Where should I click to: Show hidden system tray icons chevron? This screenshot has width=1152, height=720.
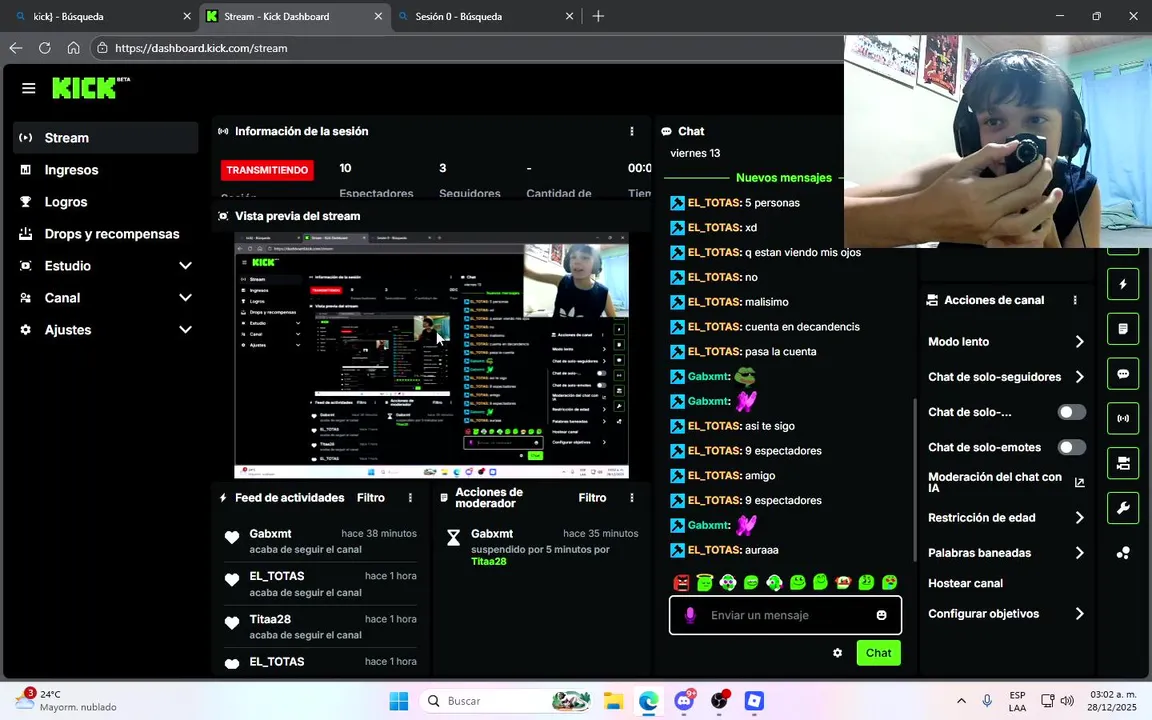[x=961, y=701]
